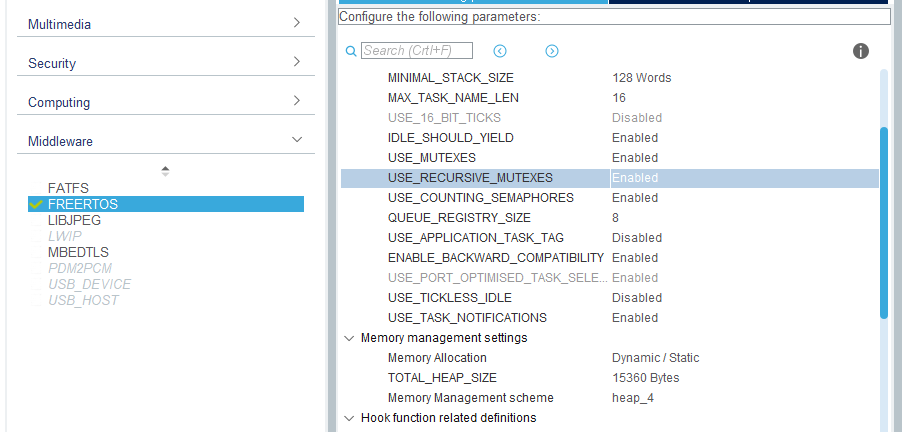913x432 pixels.
Task: Open Memory Management scheme heap_4 value
Action: [632, 398]
